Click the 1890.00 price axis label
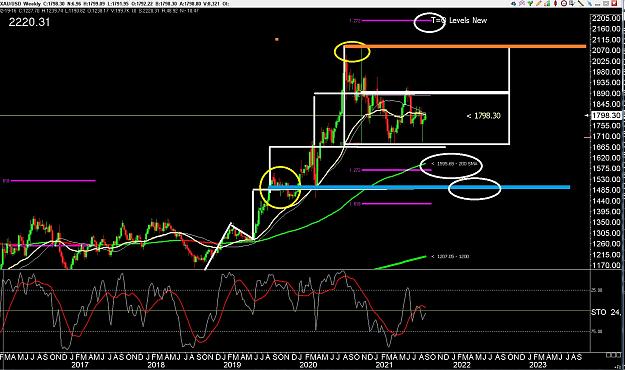 (606, 94)
